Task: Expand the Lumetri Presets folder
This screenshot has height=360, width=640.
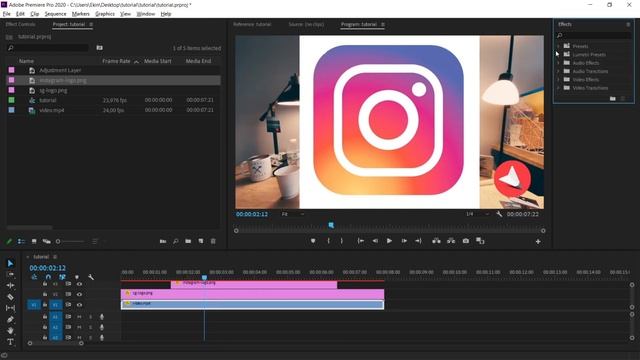Action: coord(558,54)
